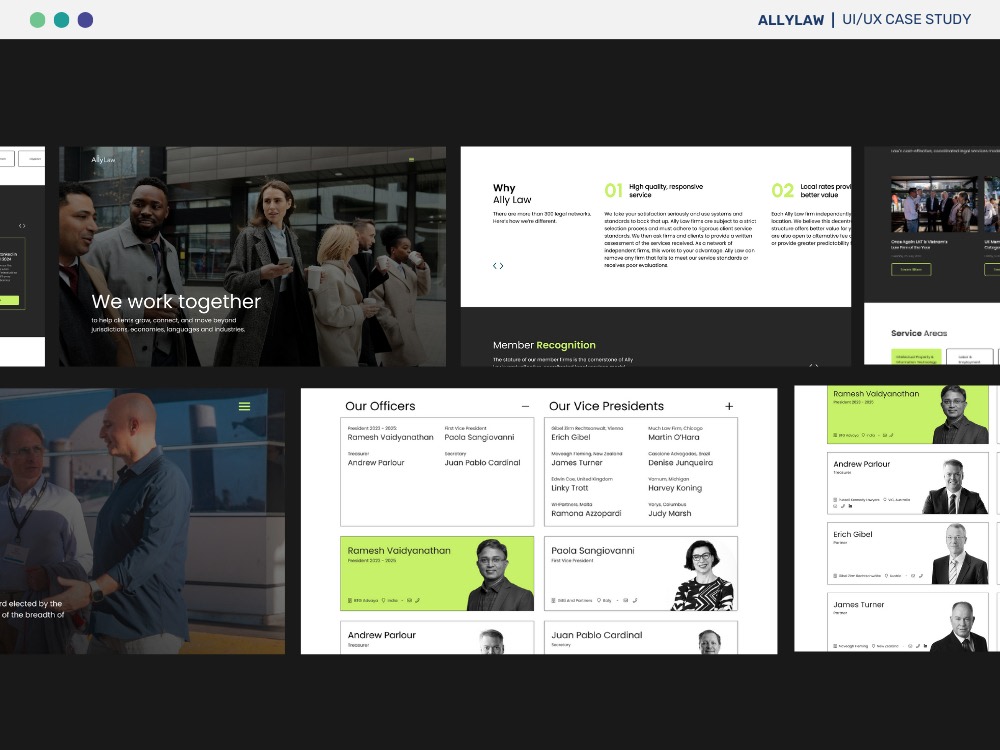The image size is (1000, 750).
Task: Click green button on far-left mockup
Action: click(10, 300)
